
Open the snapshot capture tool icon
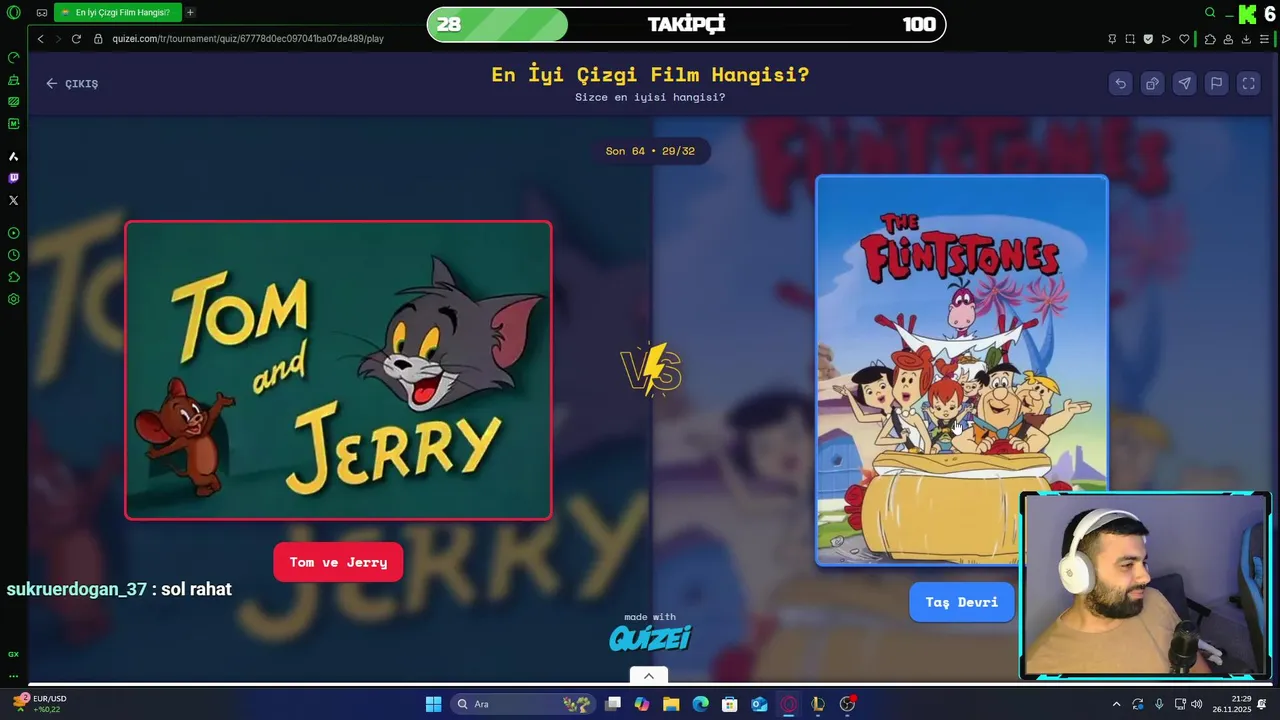click(x=1130, y=39)
